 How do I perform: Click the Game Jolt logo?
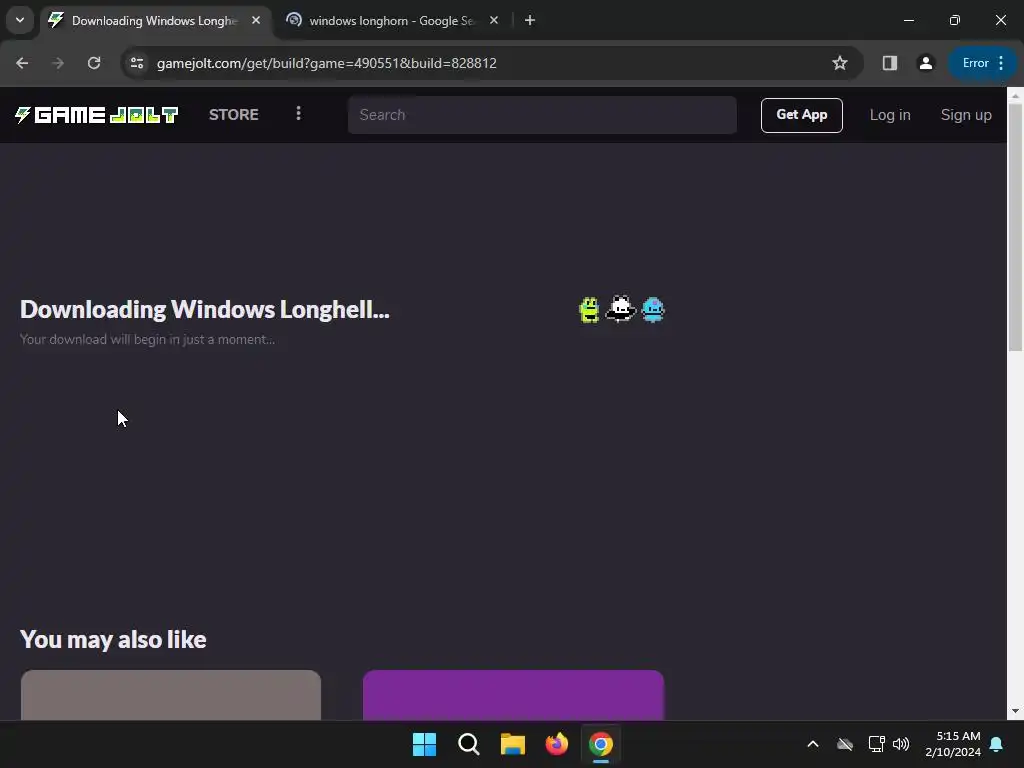97,115
